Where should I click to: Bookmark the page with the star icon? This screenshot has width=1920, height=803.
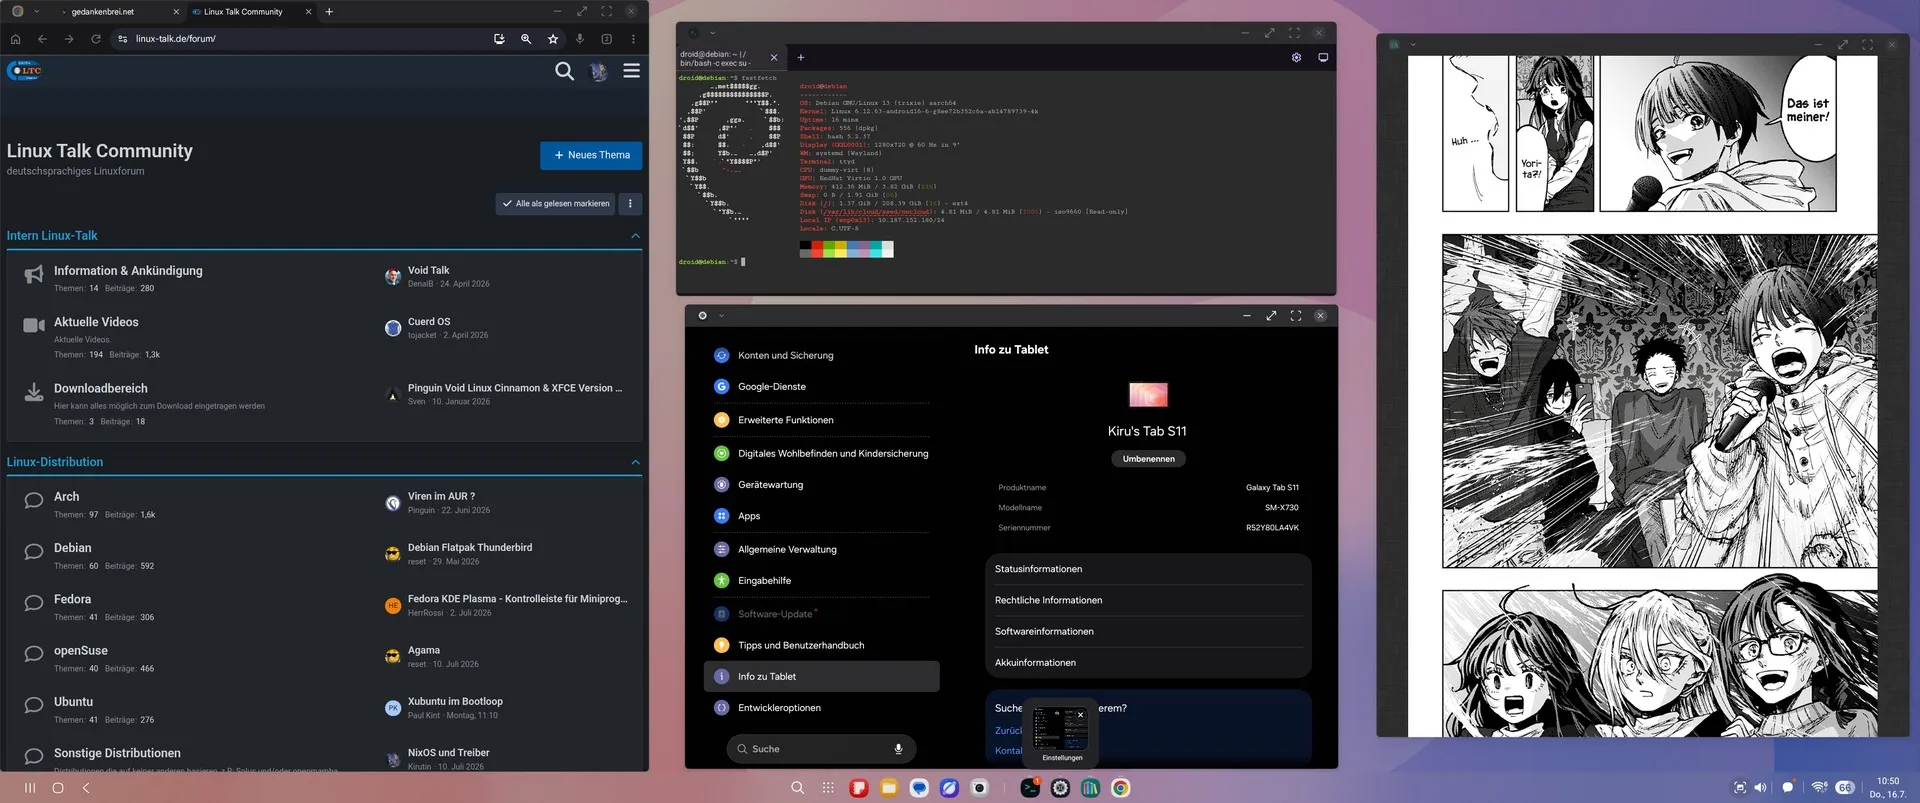553,39
